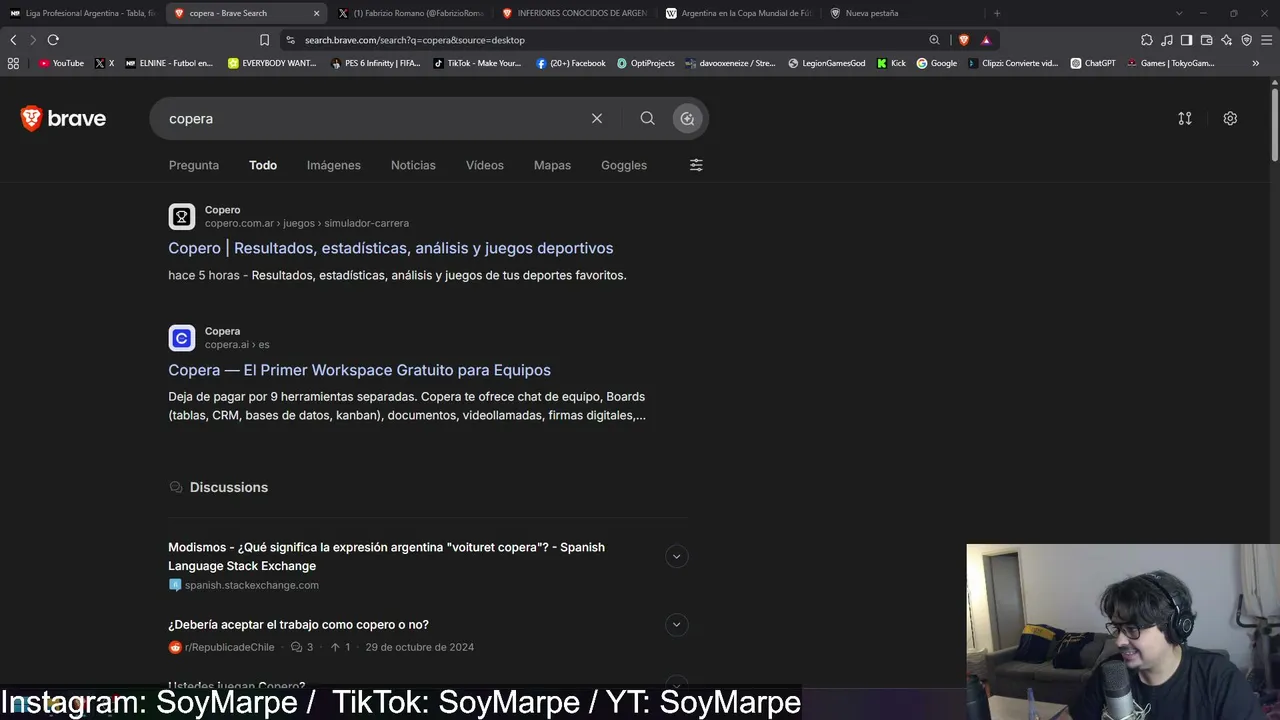Open the Brave Rewards triangle icon
The height and width of the screenshot is (720, 1280).
point(986,40)
